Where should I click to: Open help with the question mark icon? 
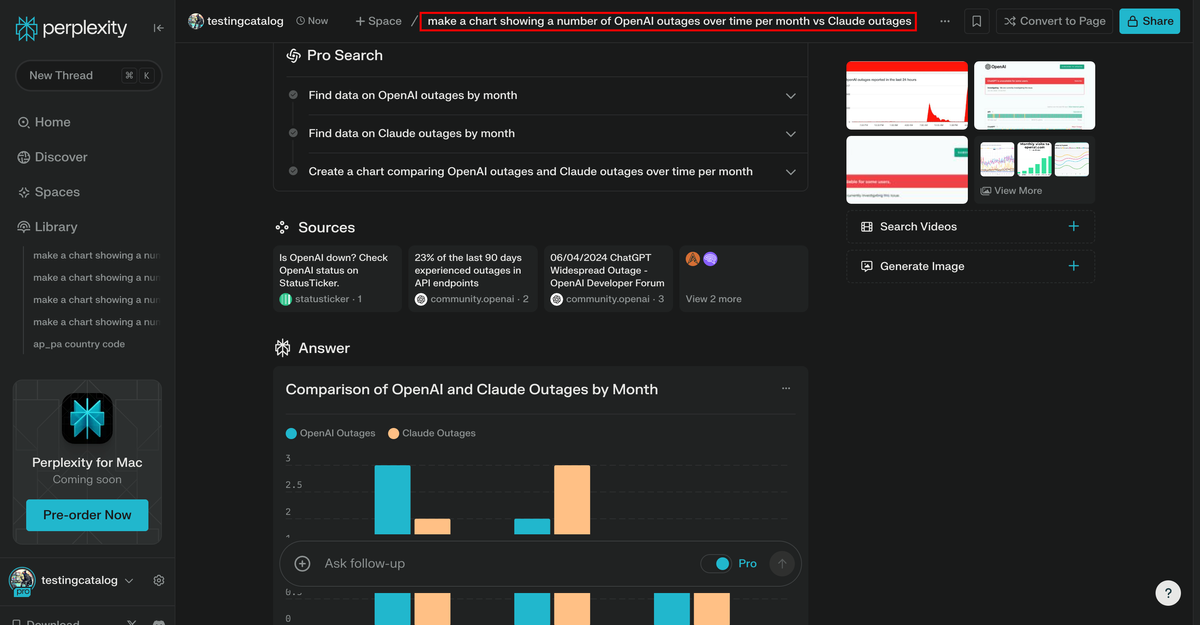point(1168,593)
